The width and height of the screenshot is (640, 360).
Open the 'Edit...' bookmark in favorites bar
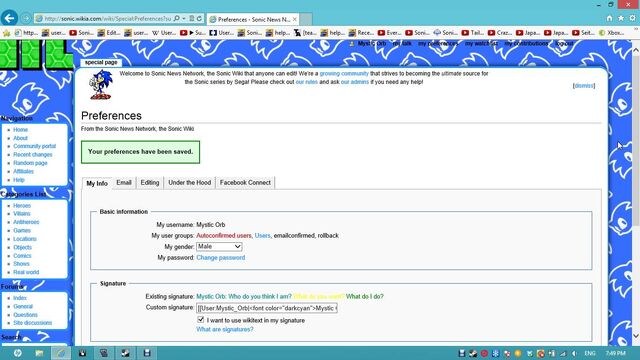click(x=109, y=33)
